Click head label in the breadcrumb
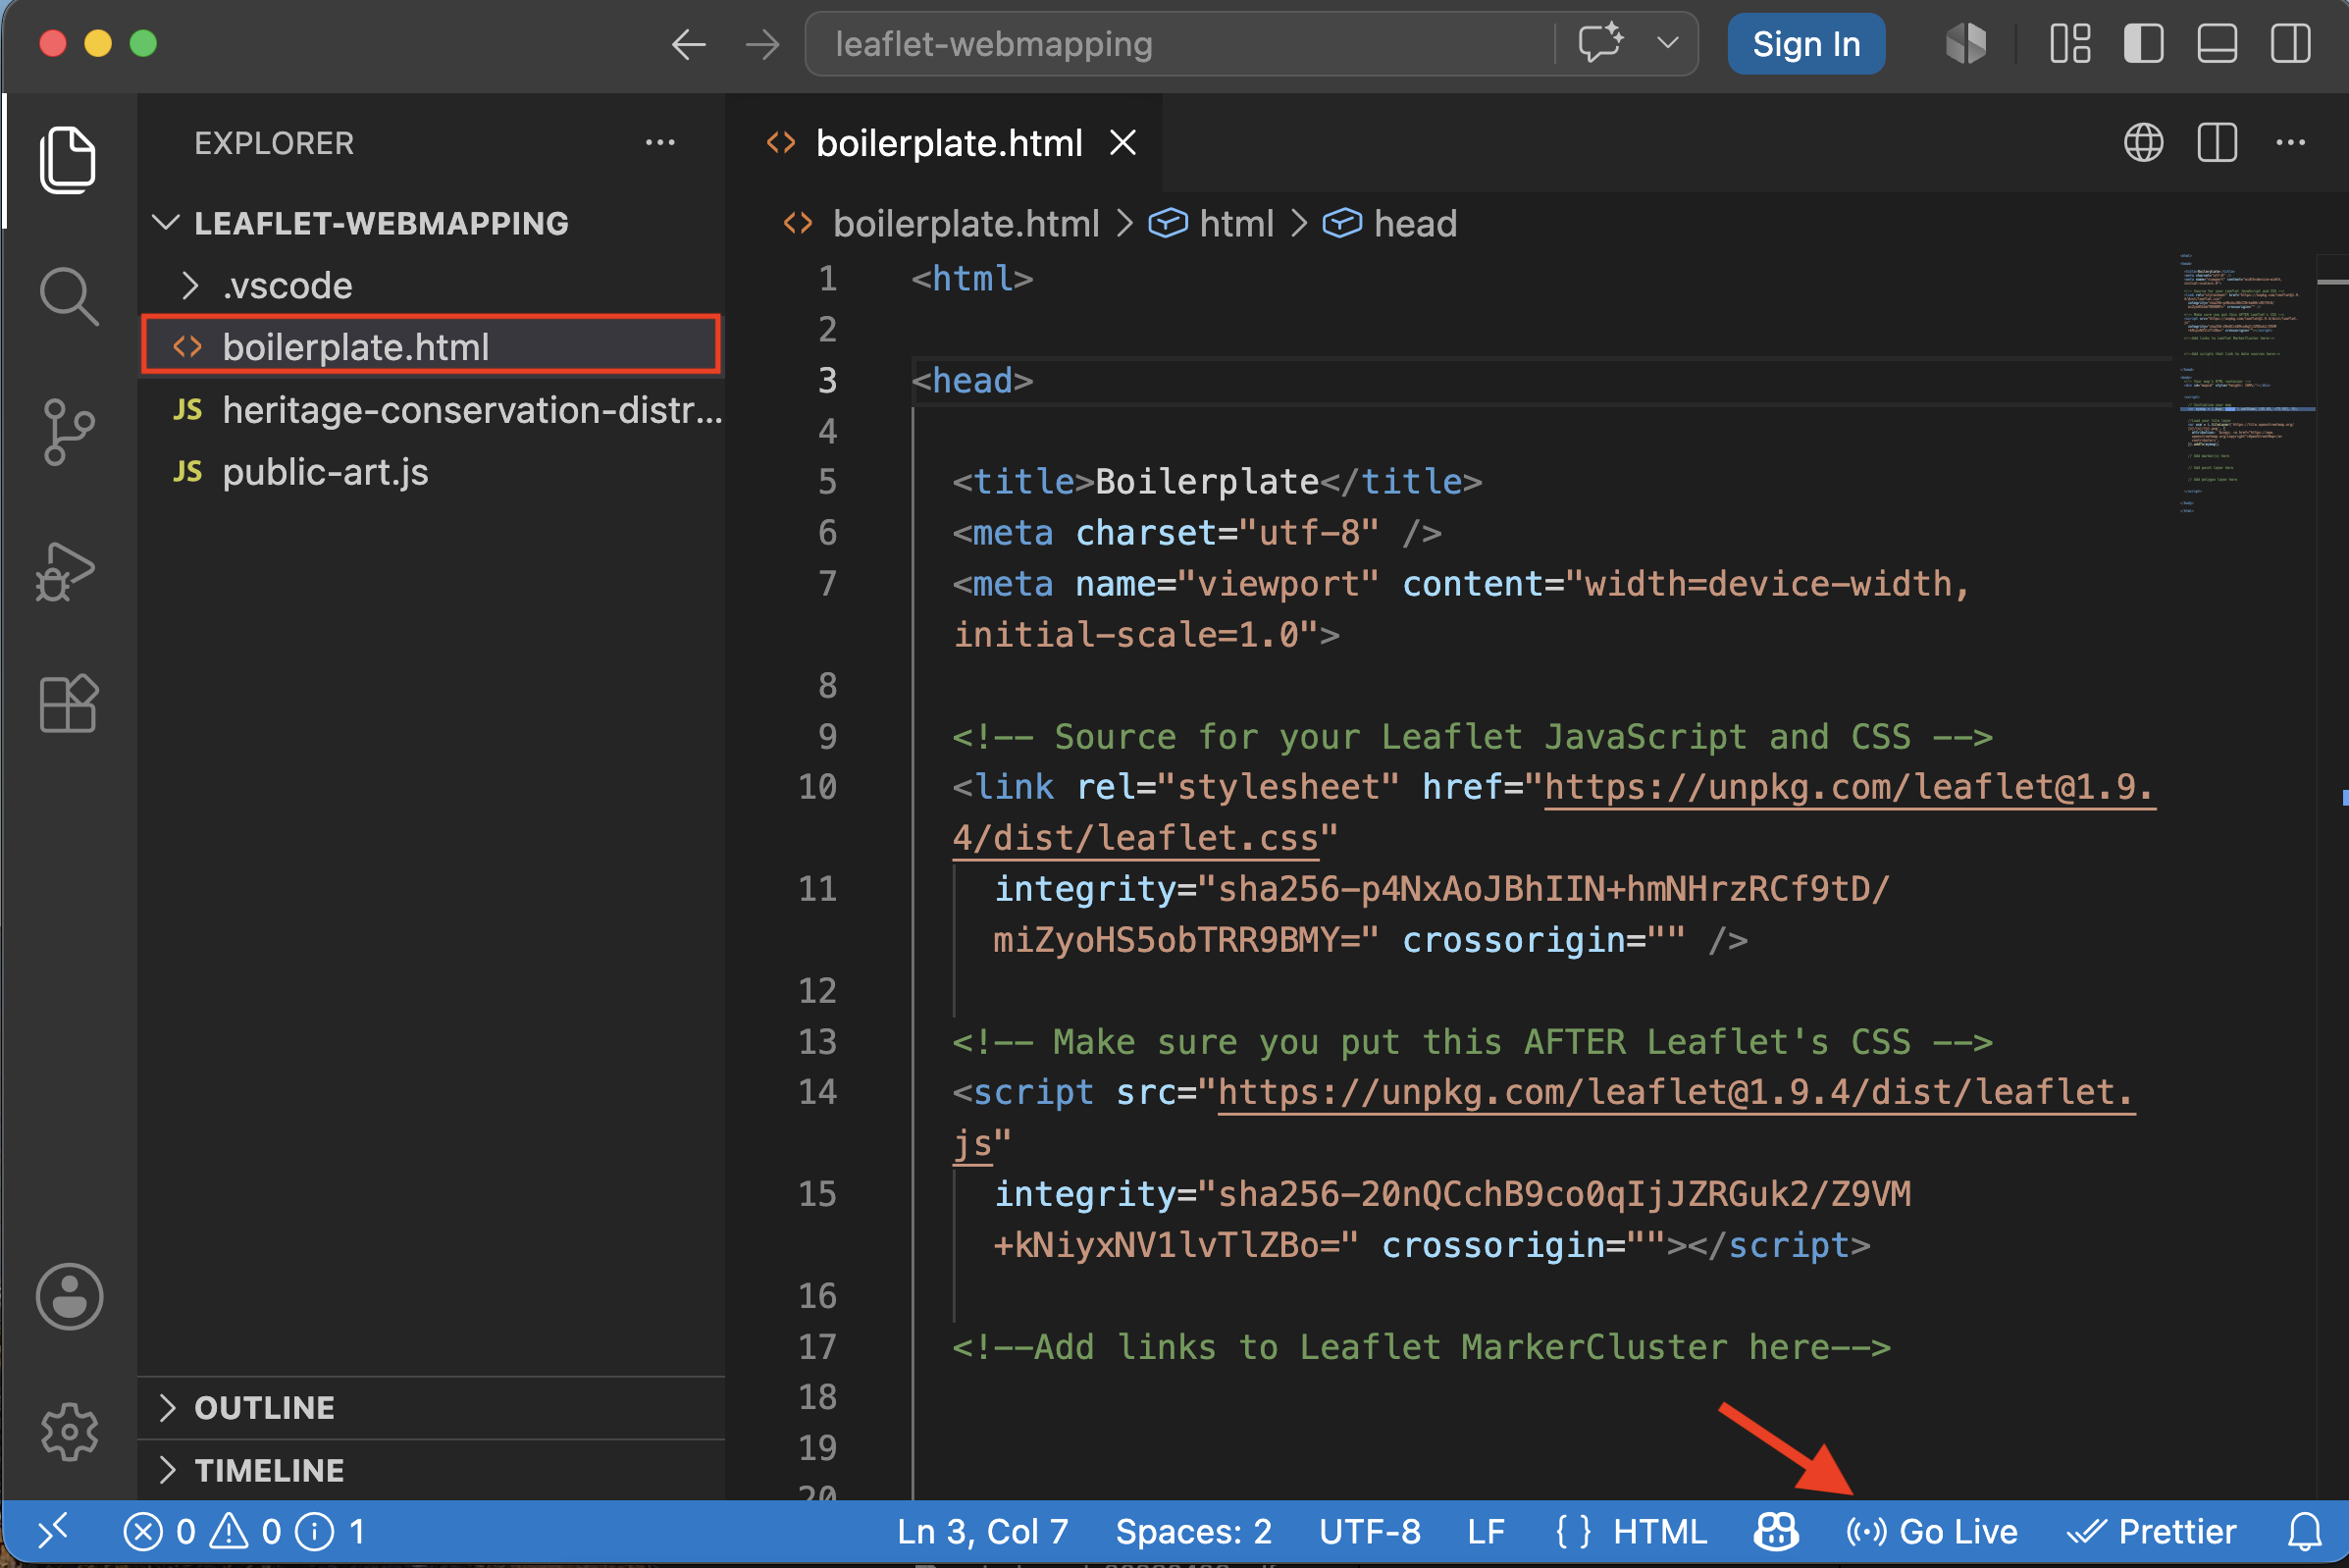The width and height of the screenshot is (2349, 1568). pos(1414,223)
